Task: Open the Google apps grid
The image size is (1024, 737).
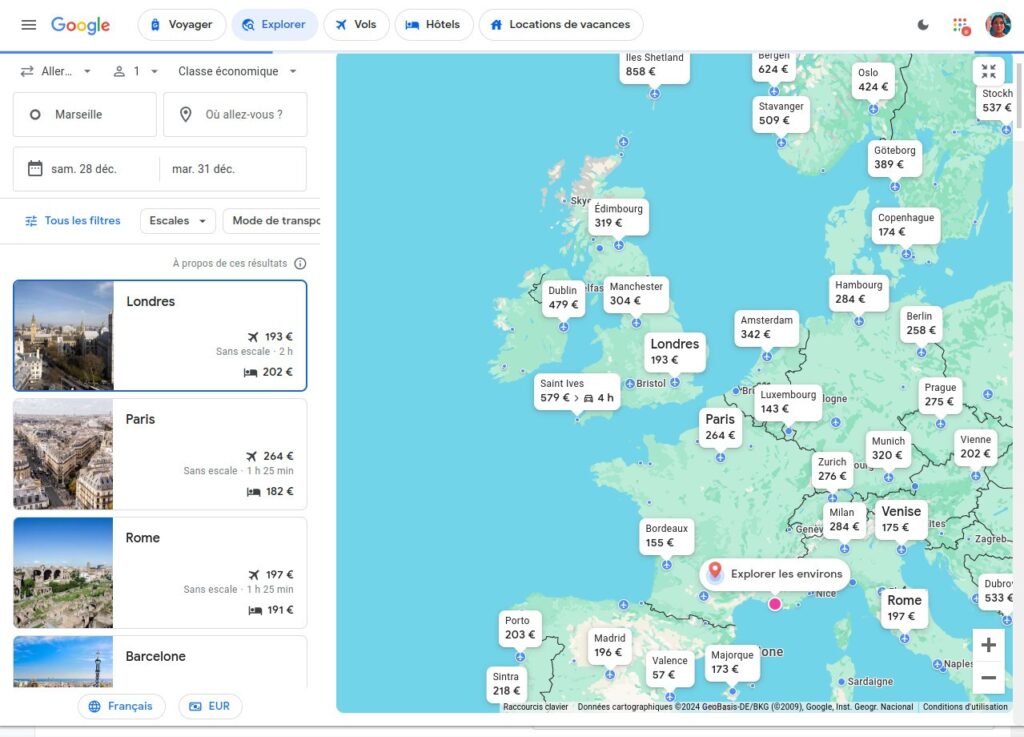Action: [960, 25]
